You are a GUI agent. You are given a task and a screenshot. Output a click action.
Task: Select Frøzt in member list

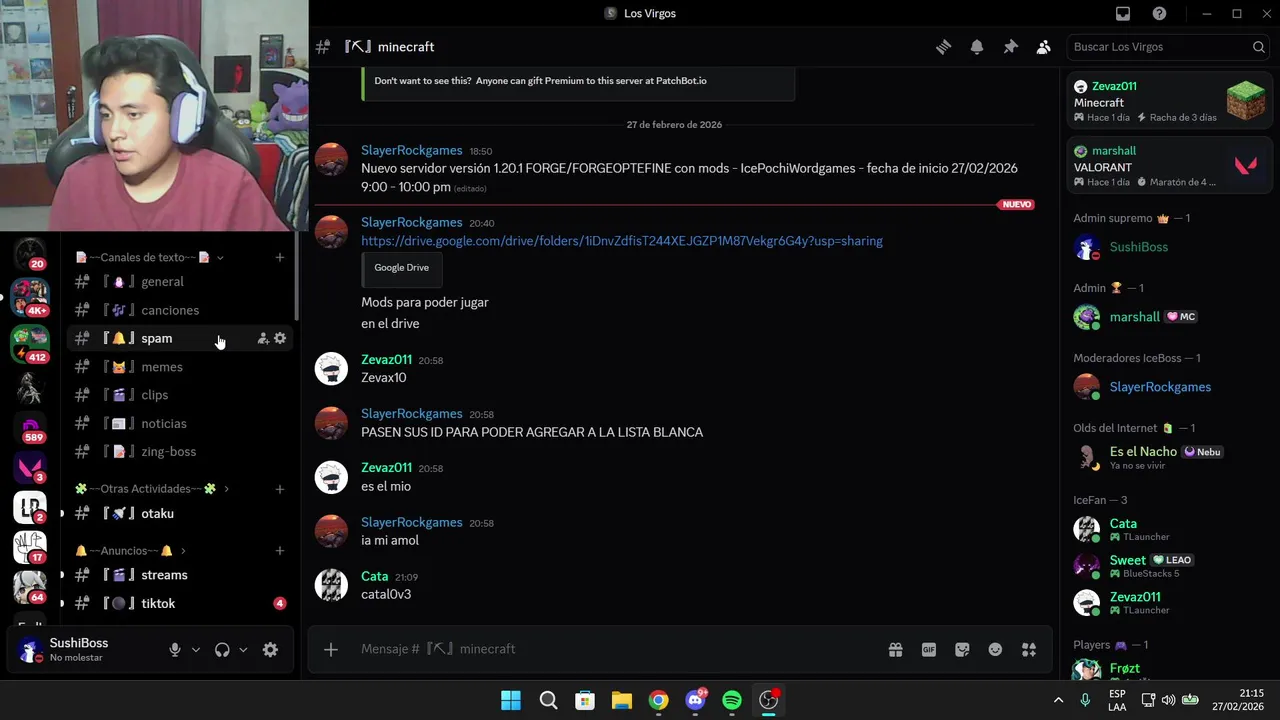point(1168,668)
